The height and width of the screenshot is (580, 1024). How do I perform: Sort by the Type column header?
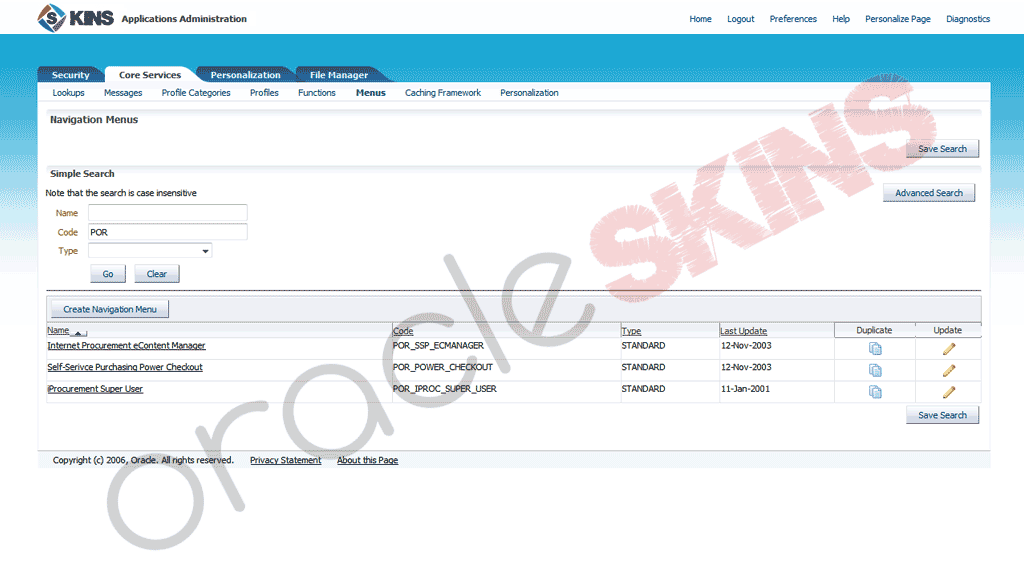click(631, 331)
